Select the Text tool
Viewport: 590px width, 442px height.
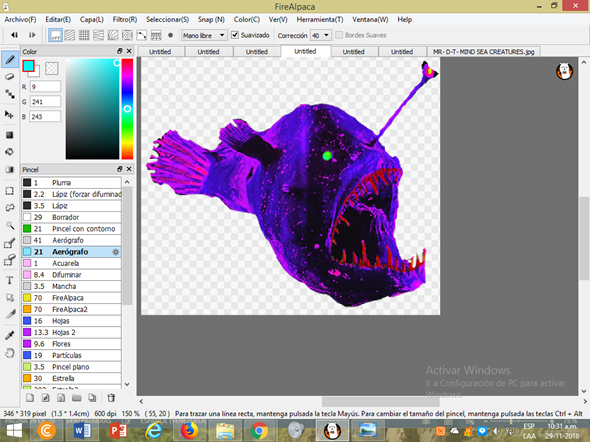(x=10, y=280)
